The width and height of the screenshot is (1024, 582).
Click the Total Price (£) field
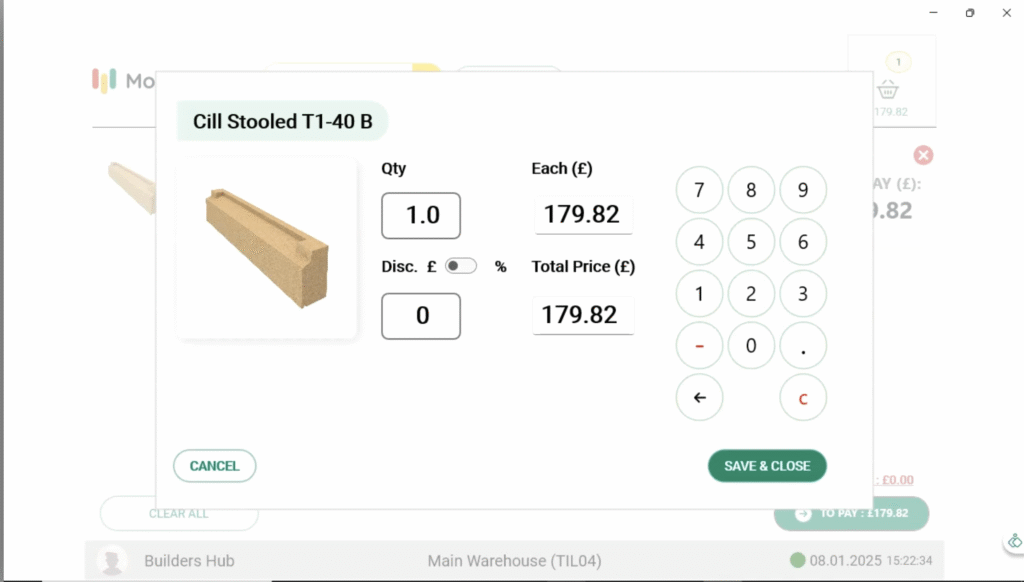coord(582,316)
